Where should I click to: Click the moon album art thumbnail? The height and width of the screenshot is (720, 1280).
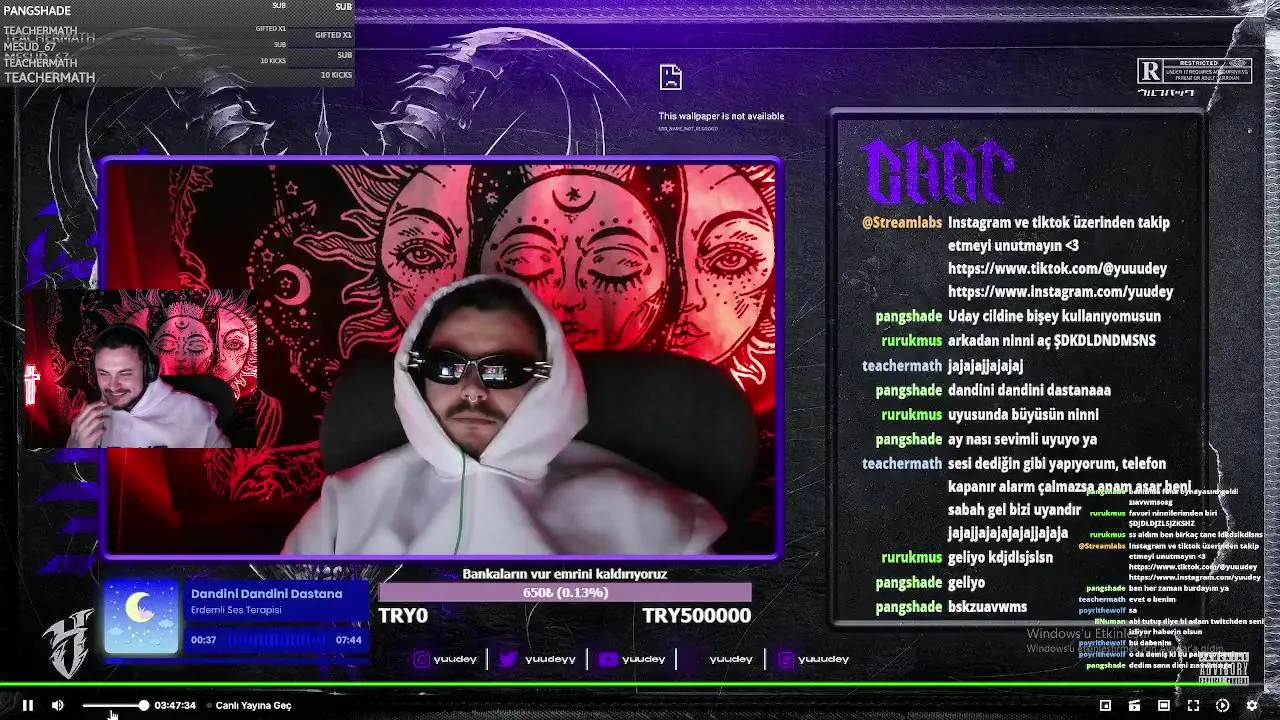coord(141,617)
